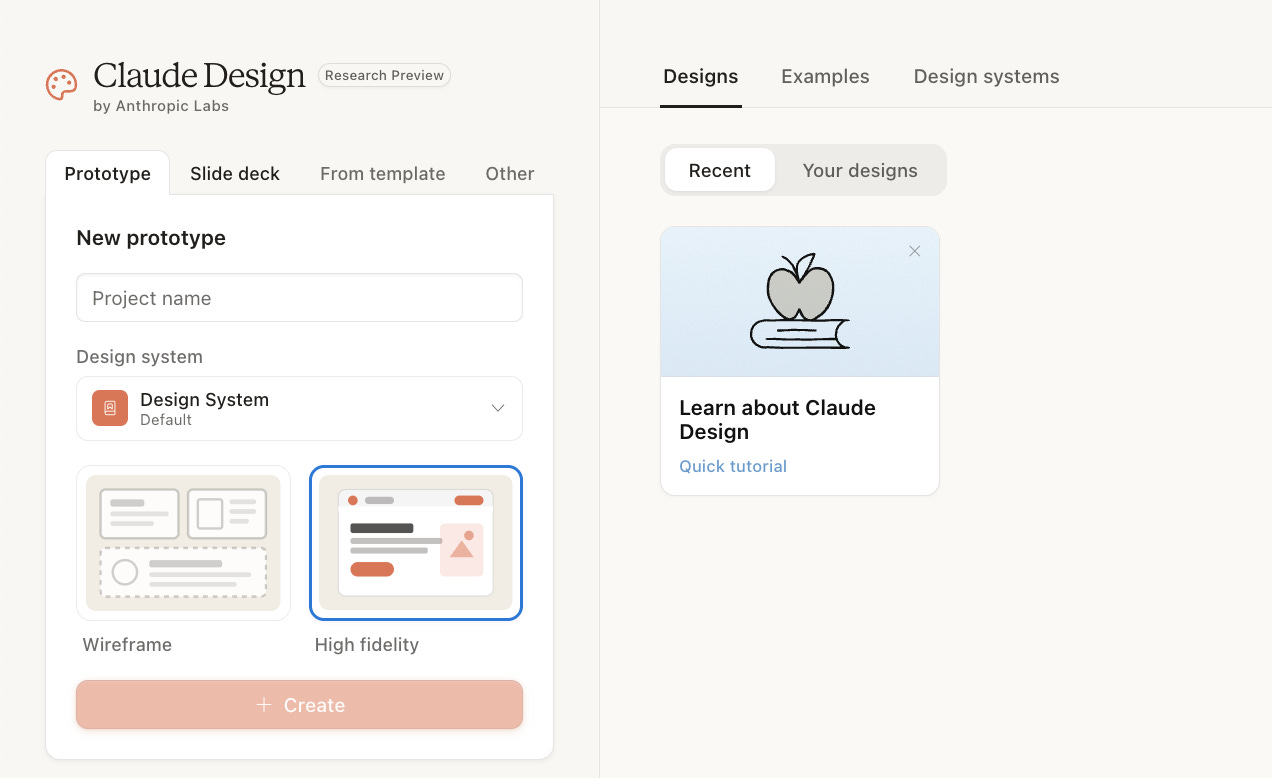
Task: Open the Other tab
Action: pyautogui.click(x=510, y=173)
